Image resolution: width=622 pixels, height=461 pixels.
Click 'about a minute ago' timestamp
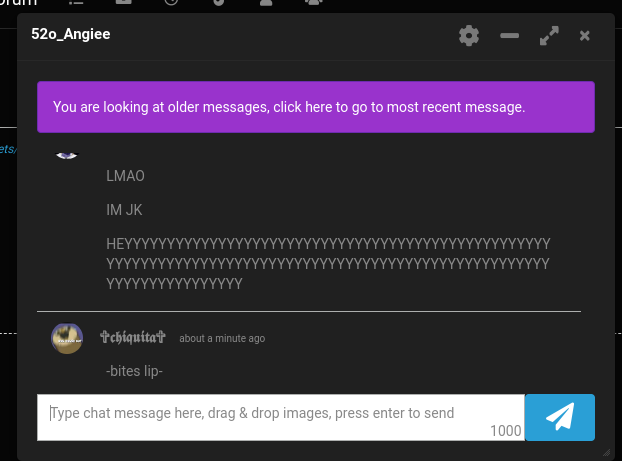(x=222, y=338)
